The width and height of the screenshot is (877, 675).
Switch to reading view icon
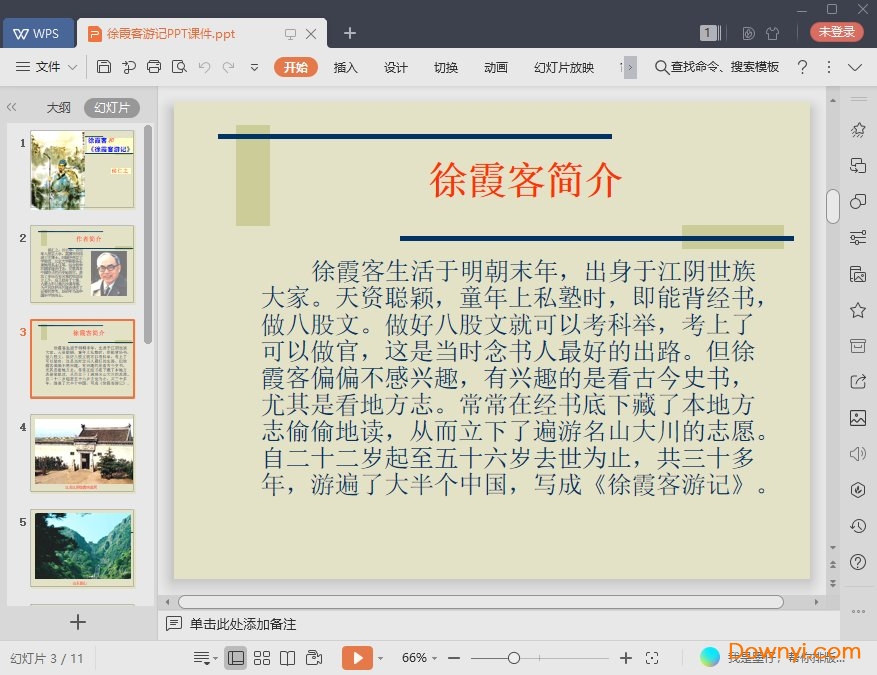point(288,657)
